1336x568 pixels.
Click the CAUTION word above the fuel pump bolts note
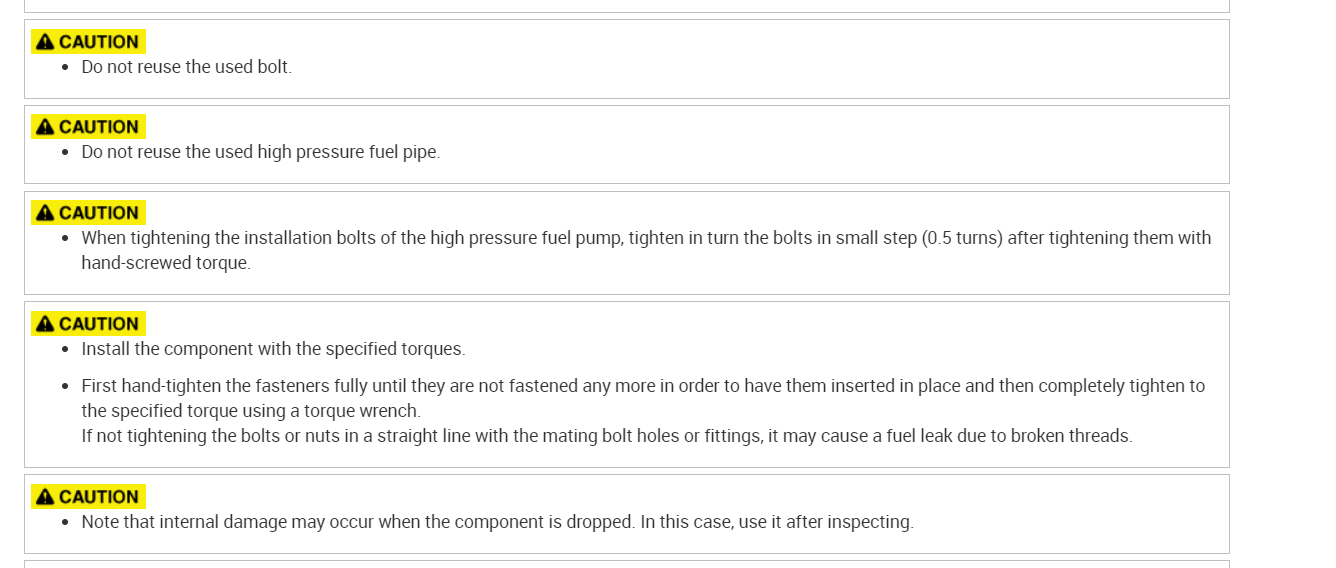(x=98, y=213)
